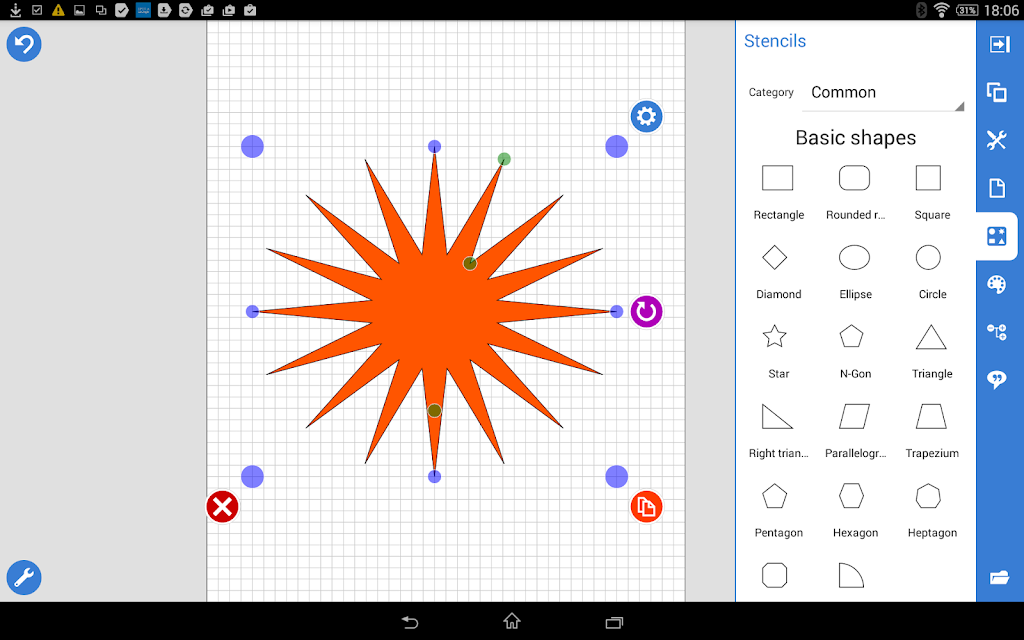Open shape settings gear icon

click(647, 117)
